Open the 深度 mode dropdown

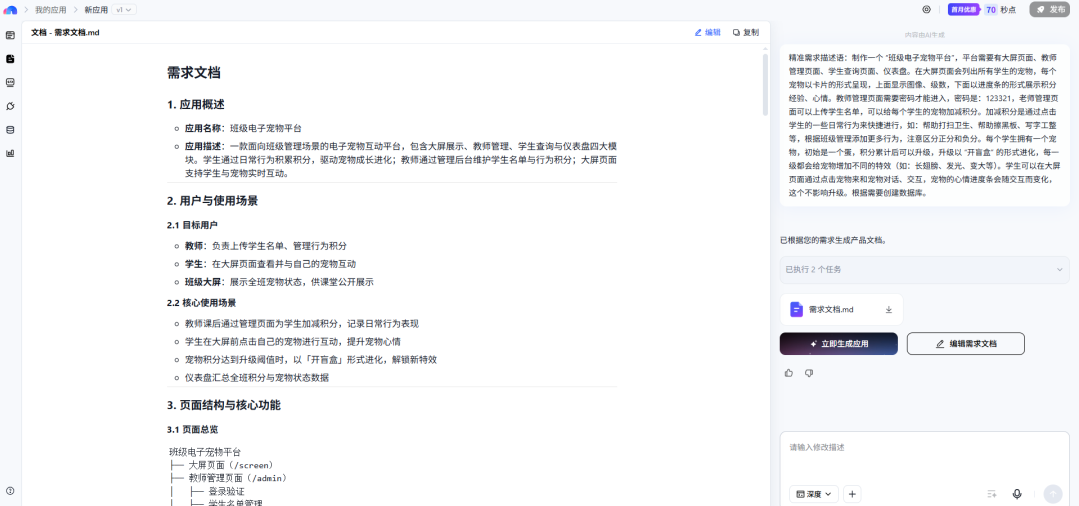coord(814,494)
